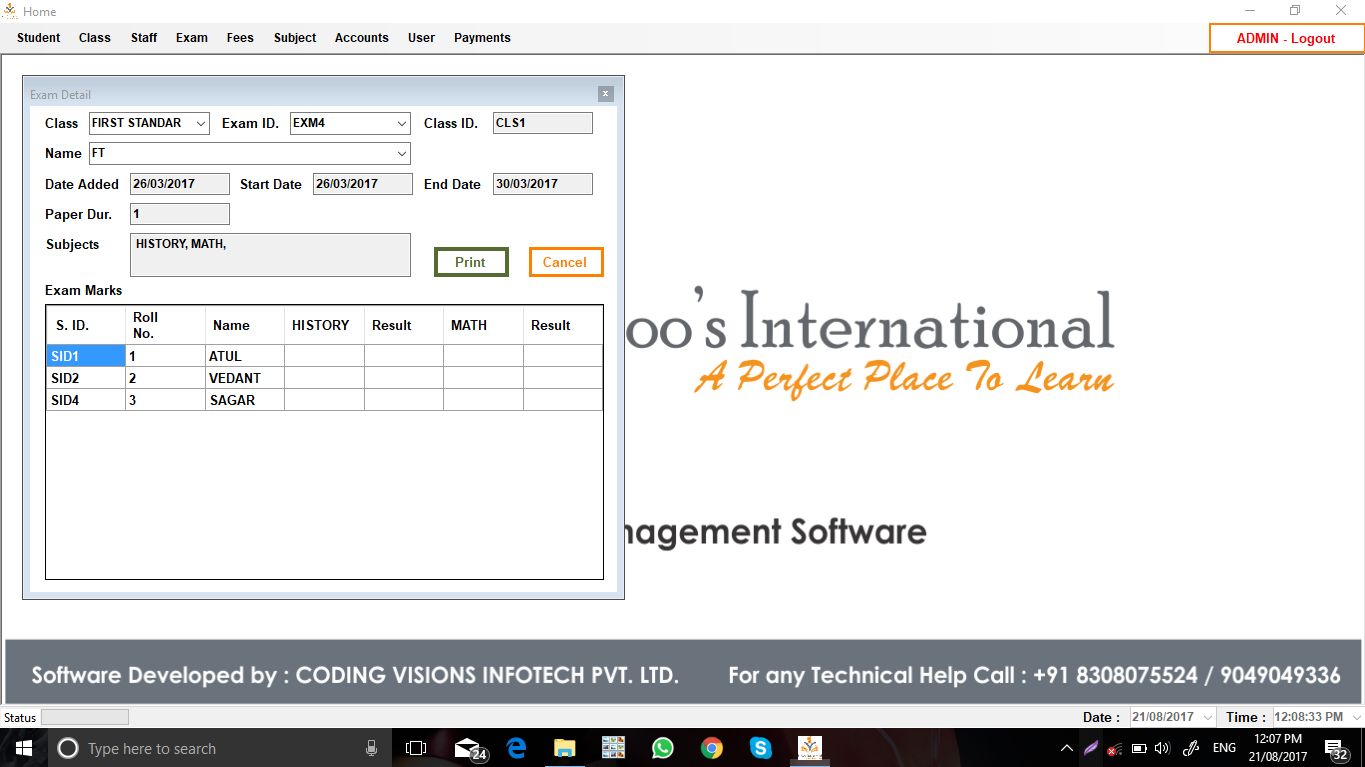Click the ENG language indicator
Image resolution: width=1365 pixels, height=767 pixels.
point(1224,748)
